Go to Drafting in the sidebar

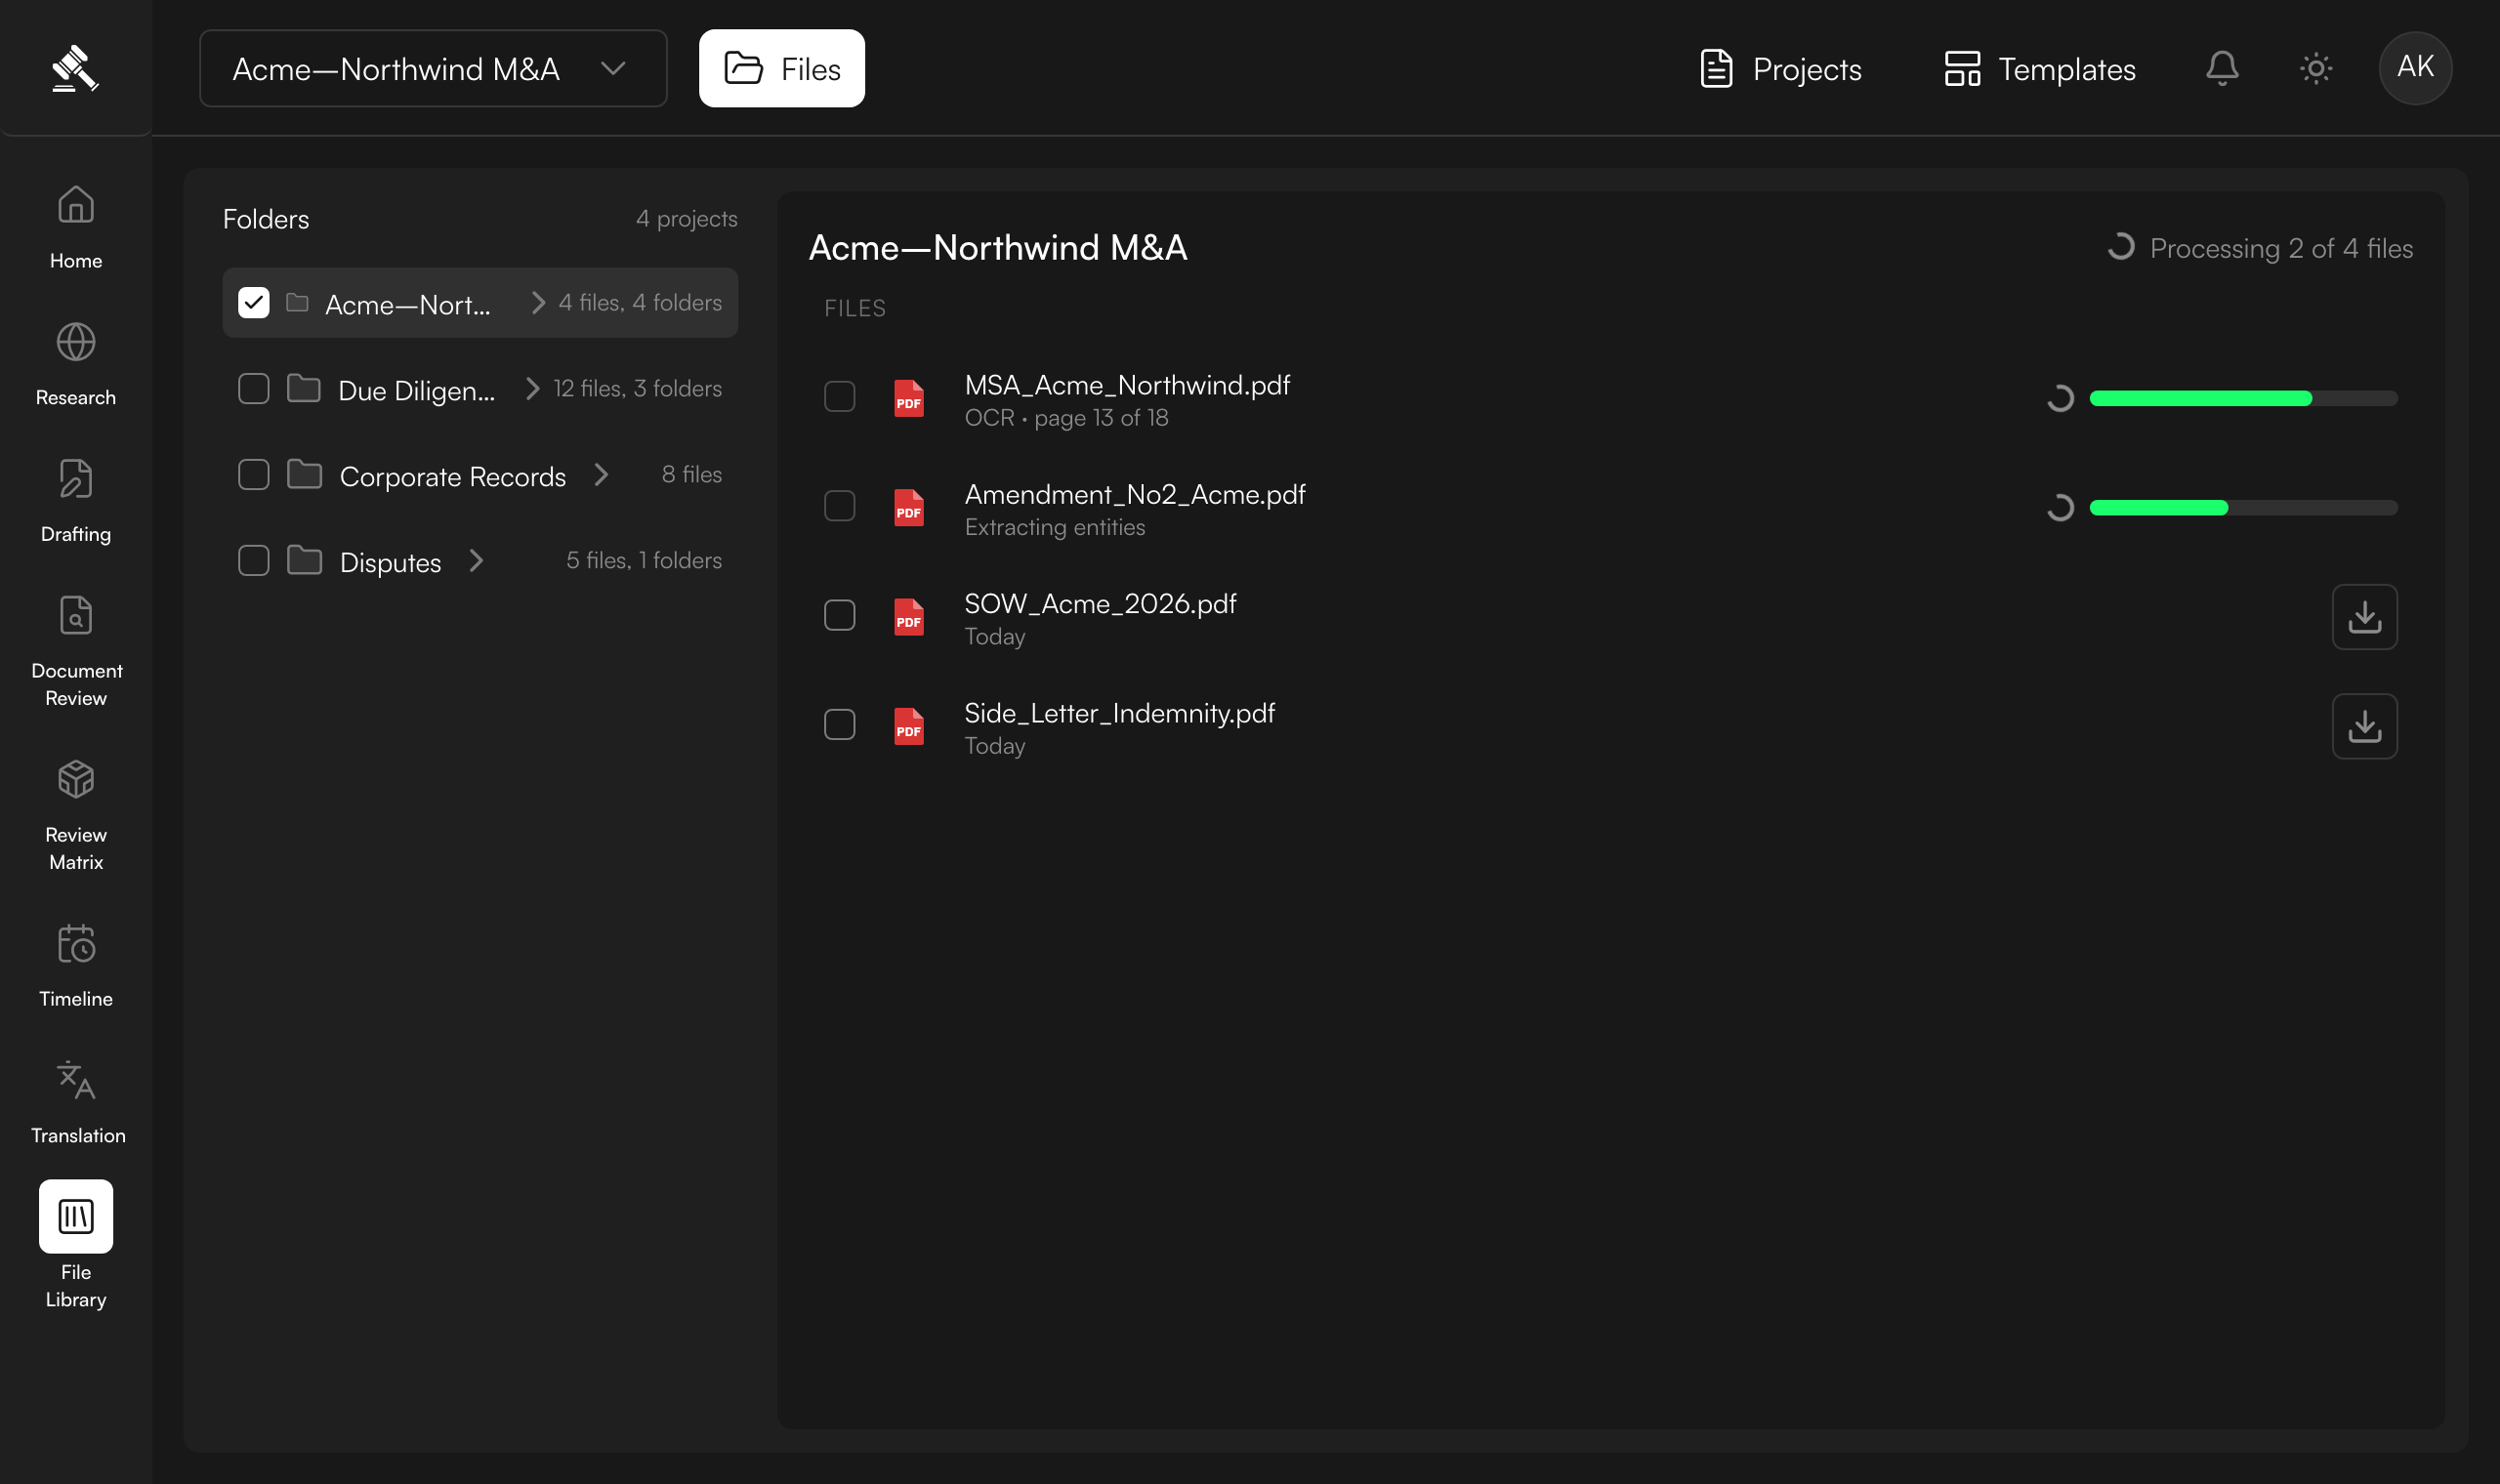(x=76, y=501)
